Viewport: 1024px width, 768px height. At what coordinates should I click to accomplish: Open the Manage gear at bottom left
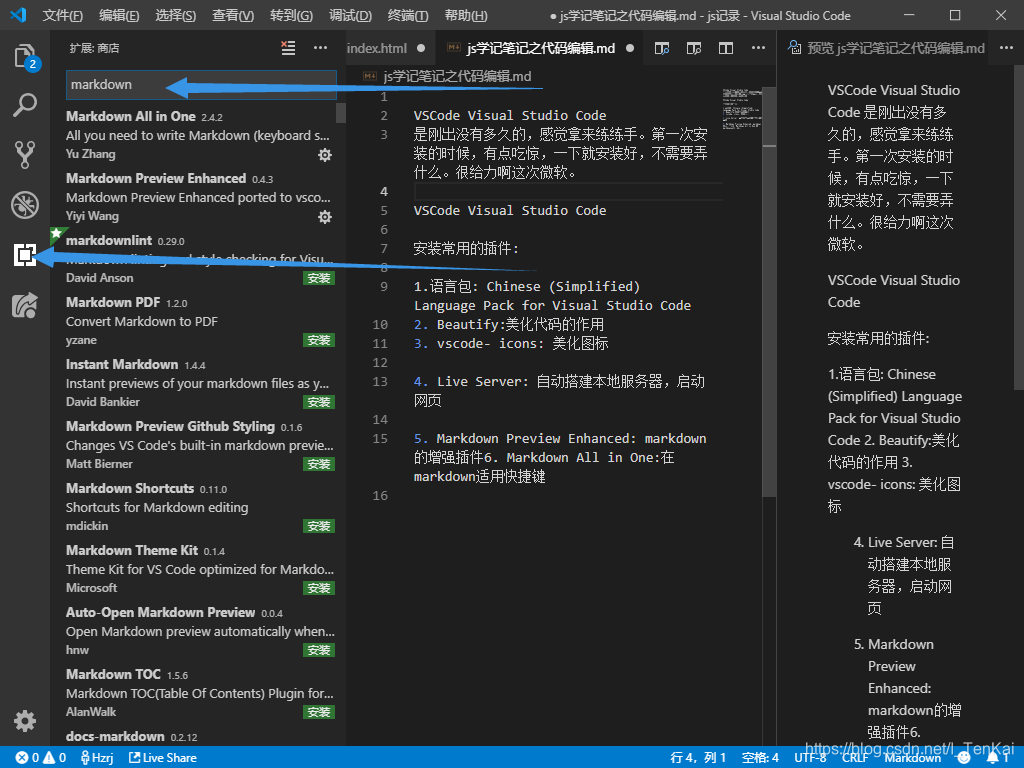25,721
